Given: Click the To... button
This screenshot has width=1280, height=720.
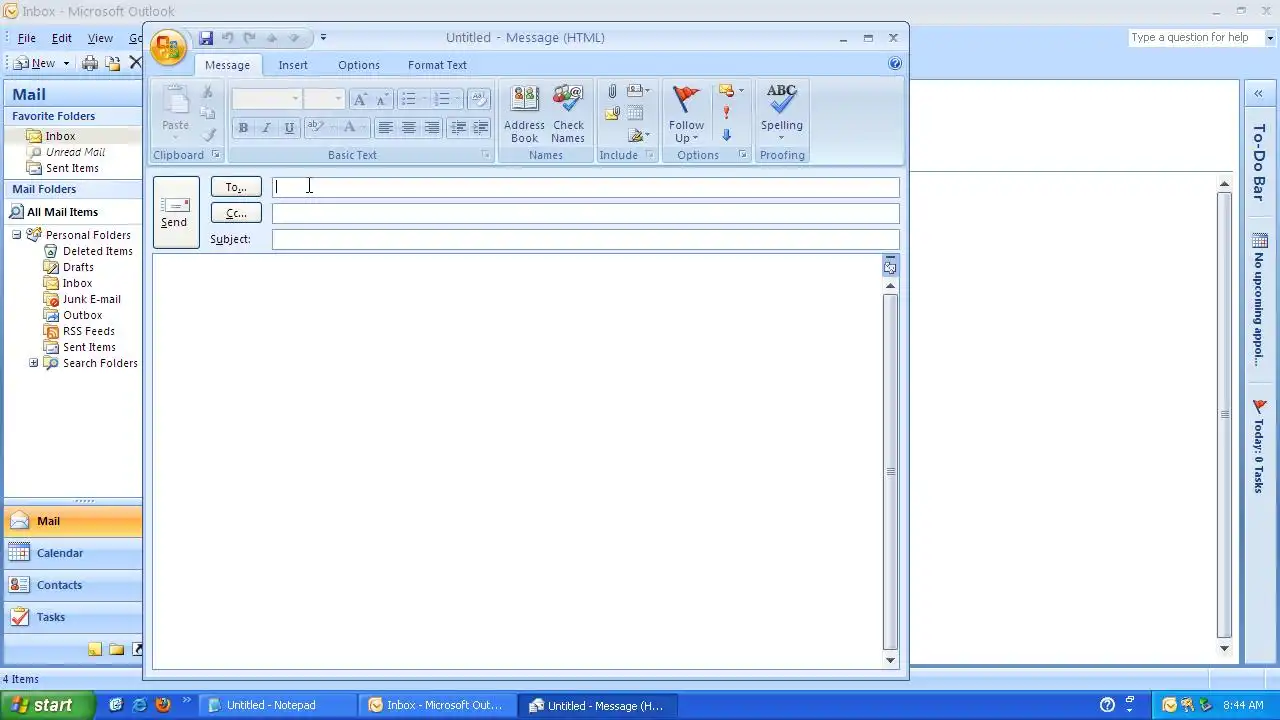Looking at the screenshot, I should [x=236, y=187].
